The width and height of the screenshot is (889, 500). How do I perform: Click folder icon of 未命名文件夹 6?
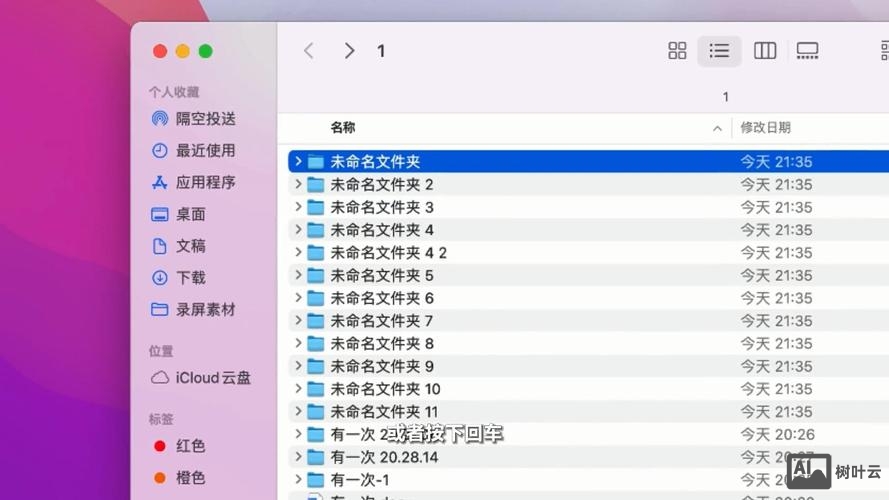316,298
